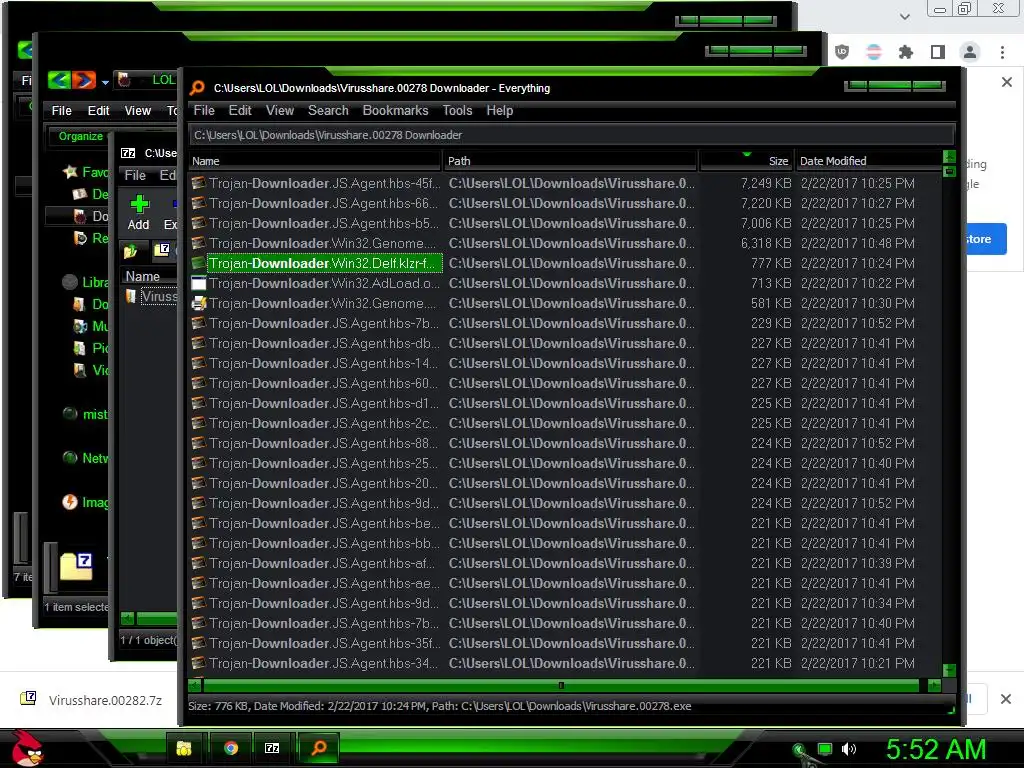Open Tools menu in Everything
The image size is (1024, 768).
click(457, 110)
